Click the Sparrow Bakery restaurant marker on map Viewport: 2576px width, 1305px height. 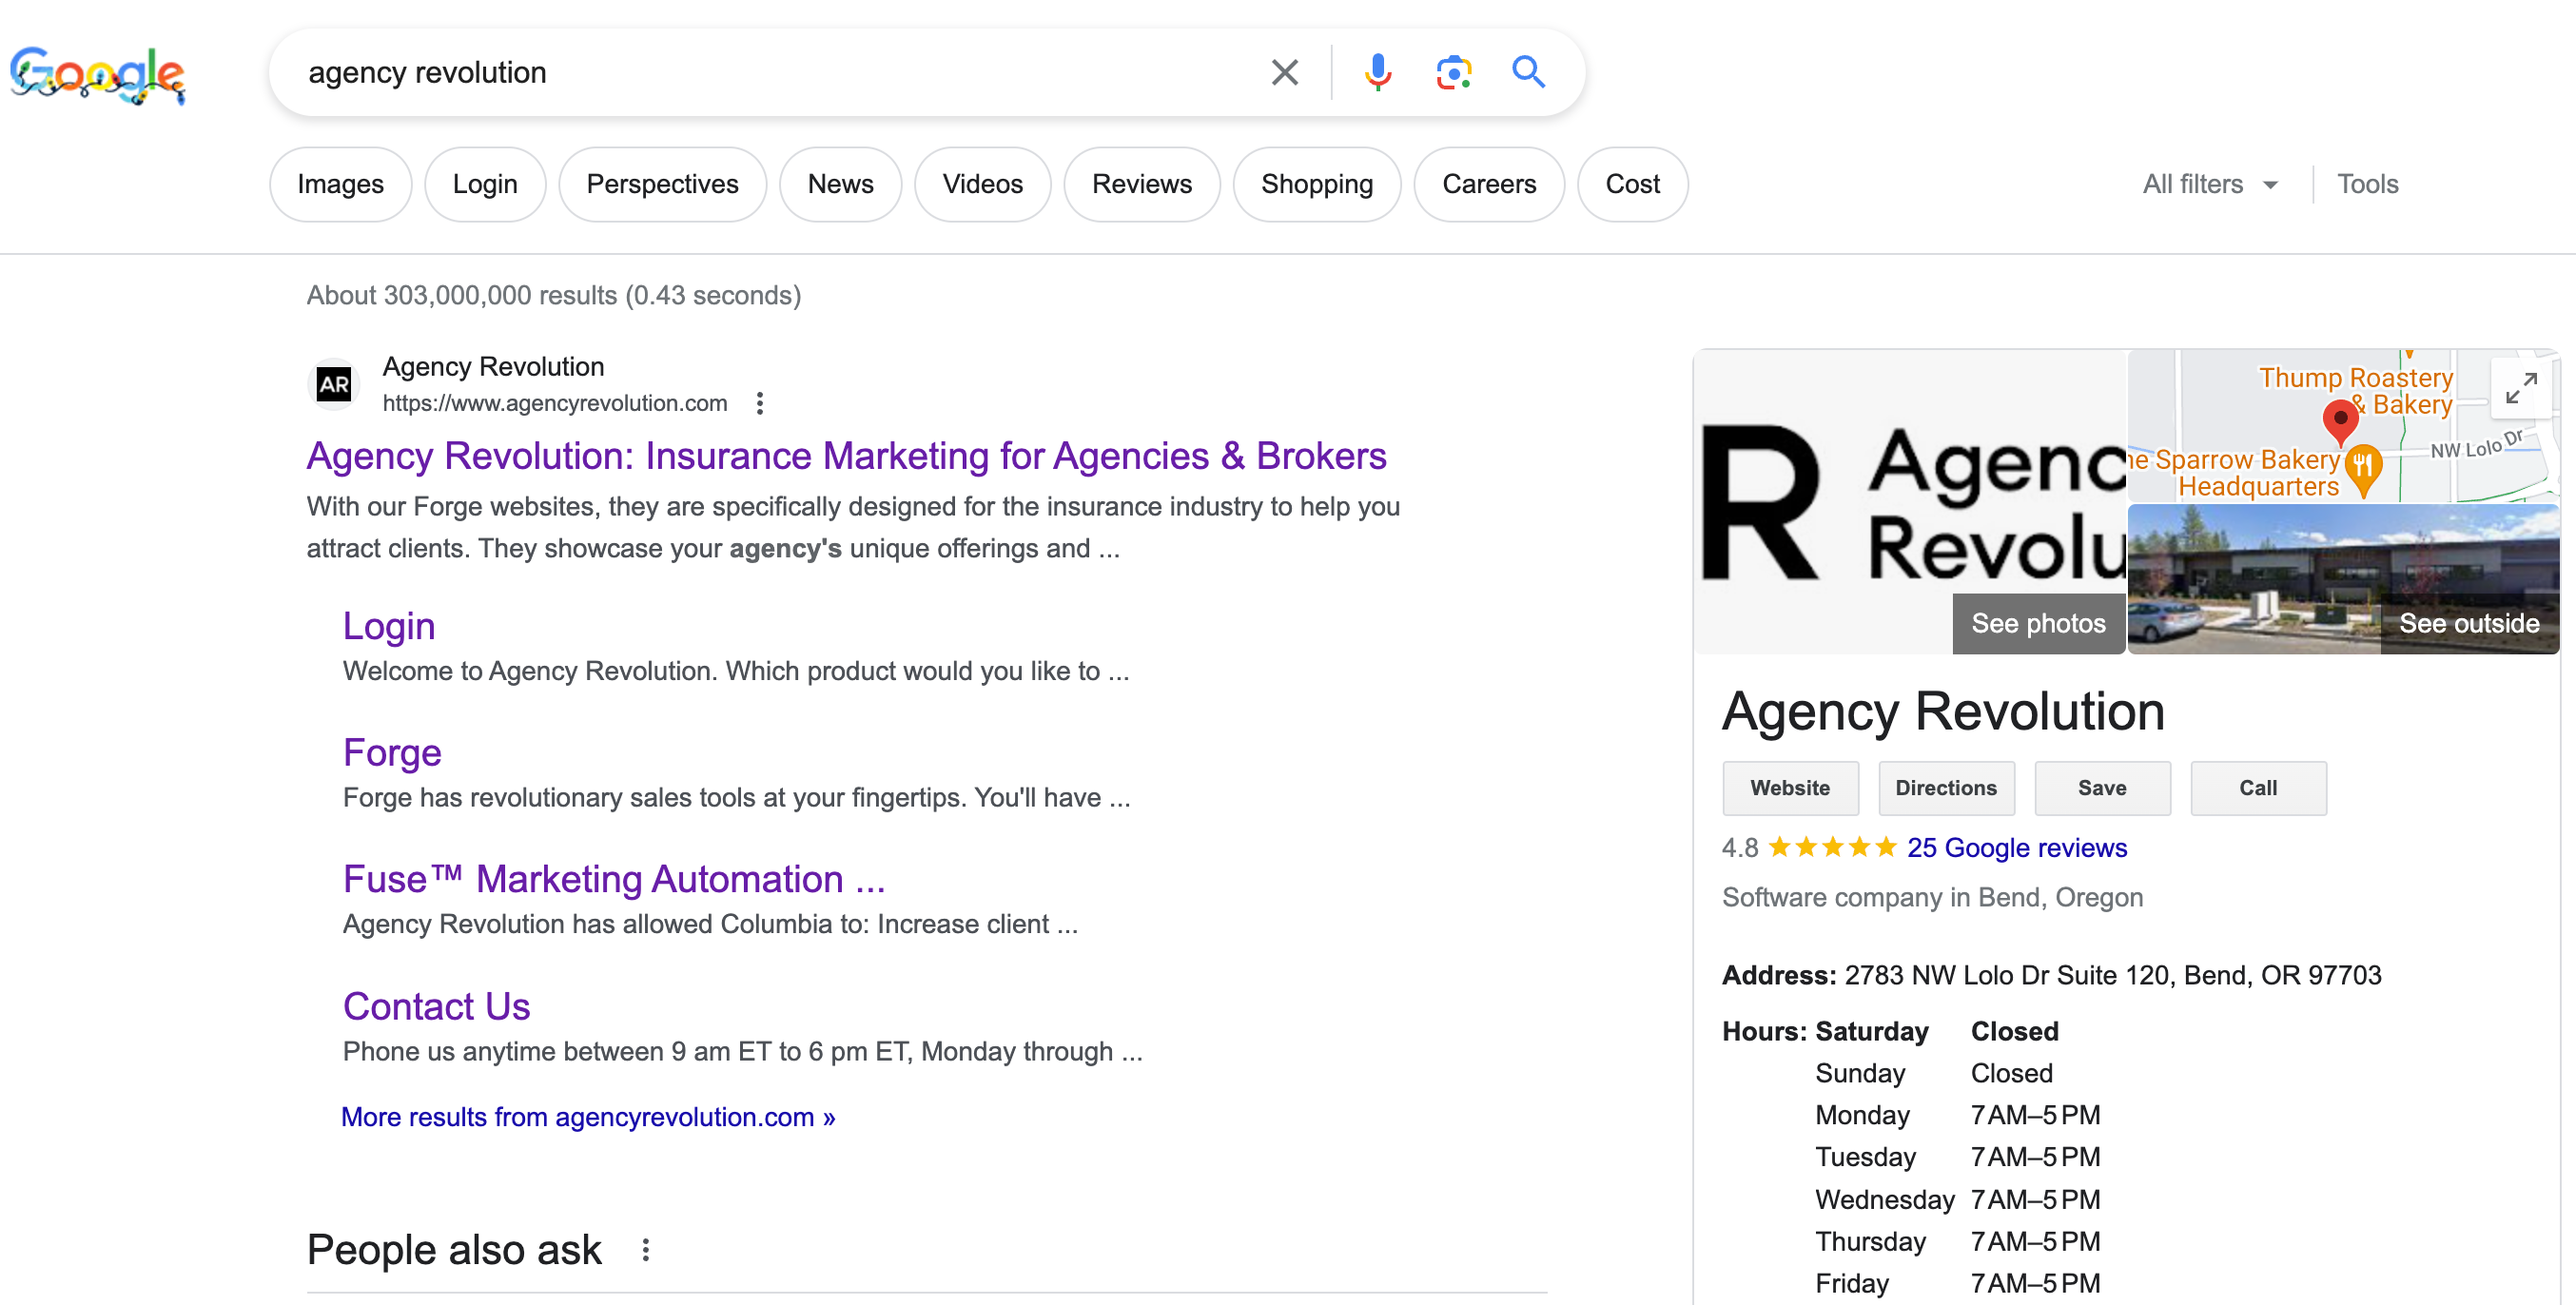click(2363, 470)
